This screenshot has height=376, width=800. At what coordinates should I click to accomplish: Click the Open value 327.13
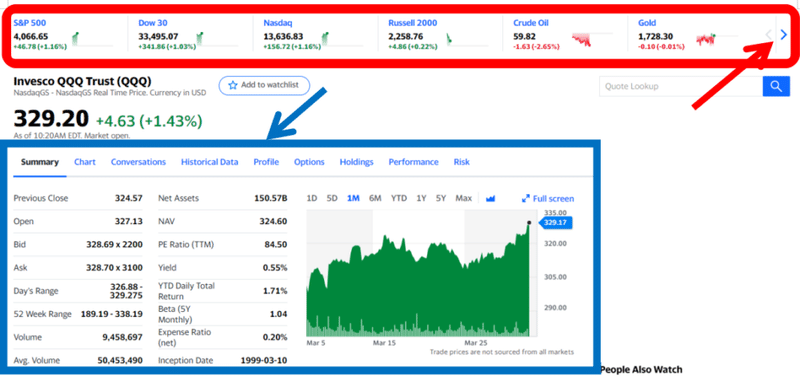pyautogui.click(x=129, y=222)
